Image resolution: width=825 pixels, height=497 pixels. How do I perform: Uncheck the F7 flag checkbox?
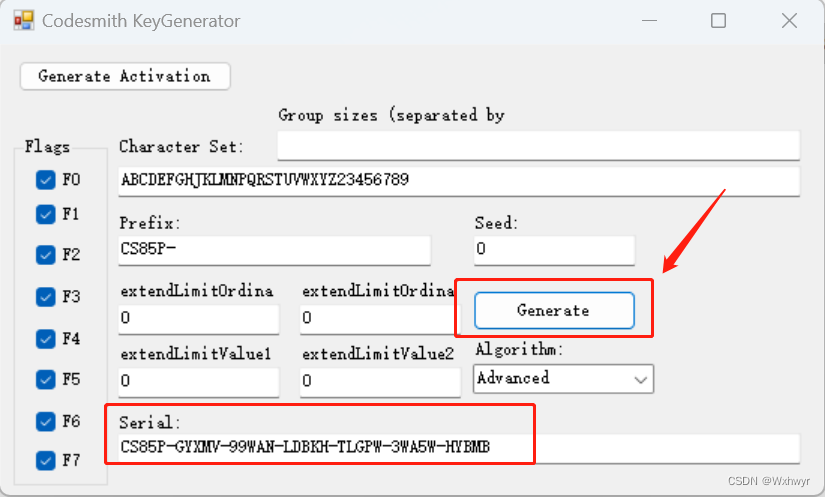46,460
